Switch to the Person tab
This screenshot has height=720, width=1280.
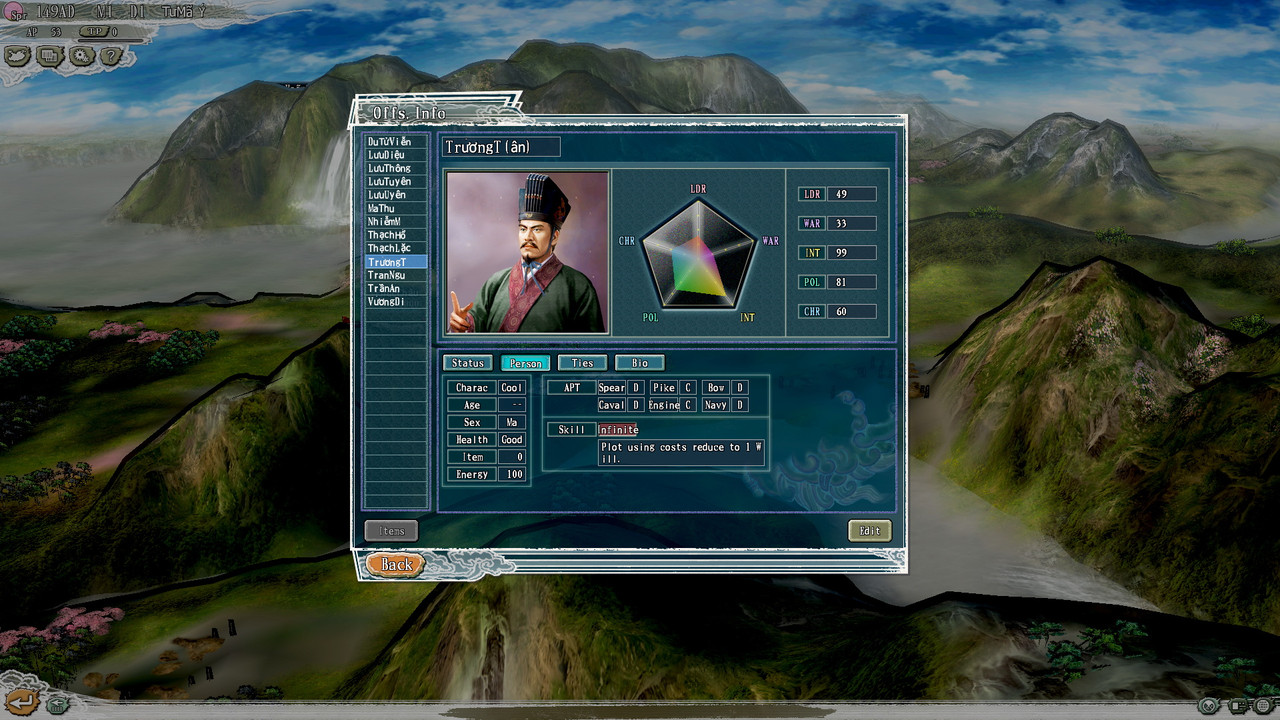525,363
